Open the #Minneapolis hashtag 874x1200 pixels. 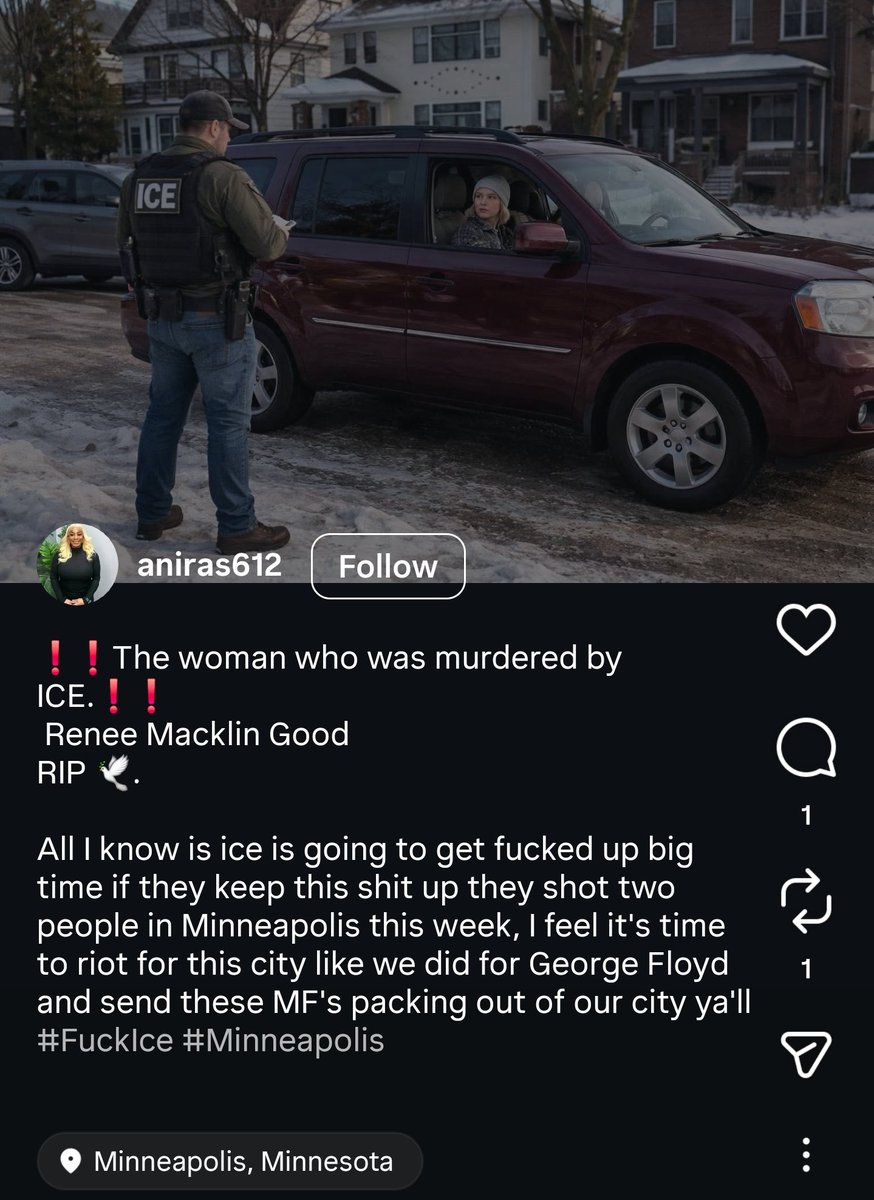click(x=284, y=1040)
